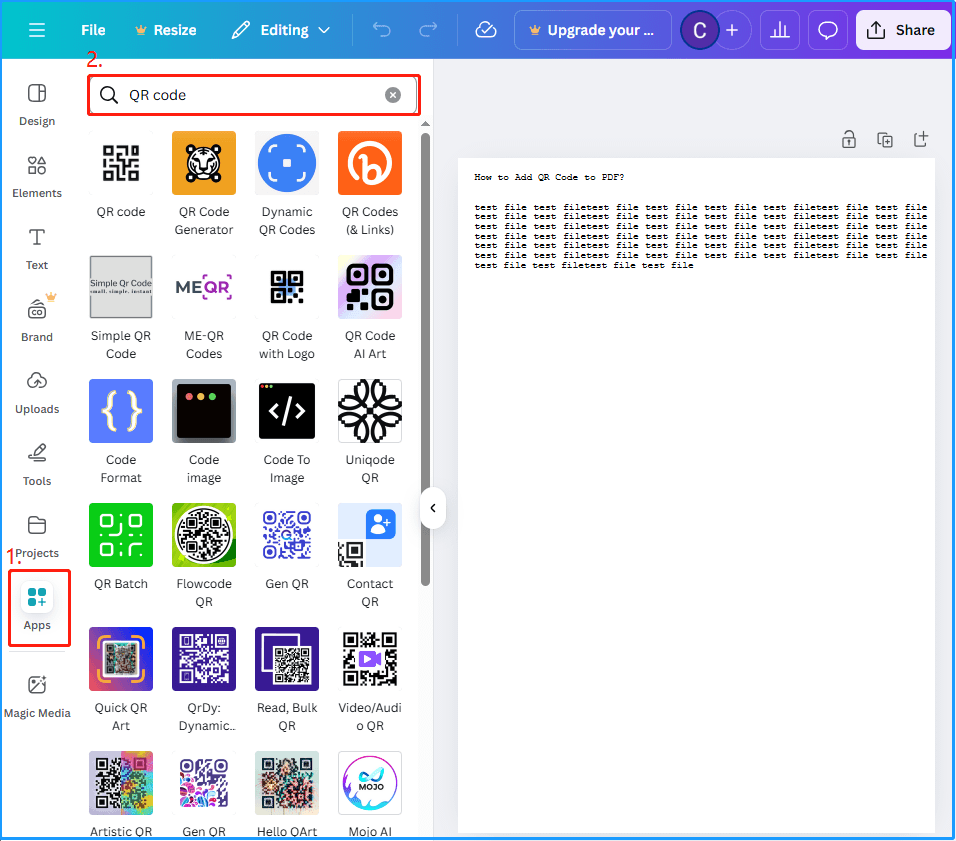Click the heading 'How to Add QR Code to PDF?'
This screenshot has width=956, height=841.
point(549,177)
